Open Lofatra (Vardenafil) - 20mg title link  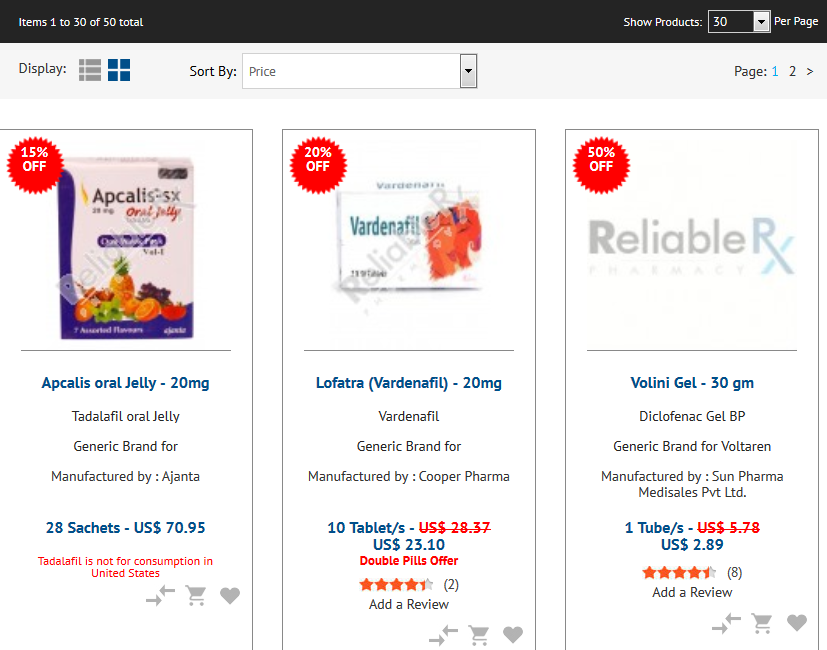tap(409, 383)
